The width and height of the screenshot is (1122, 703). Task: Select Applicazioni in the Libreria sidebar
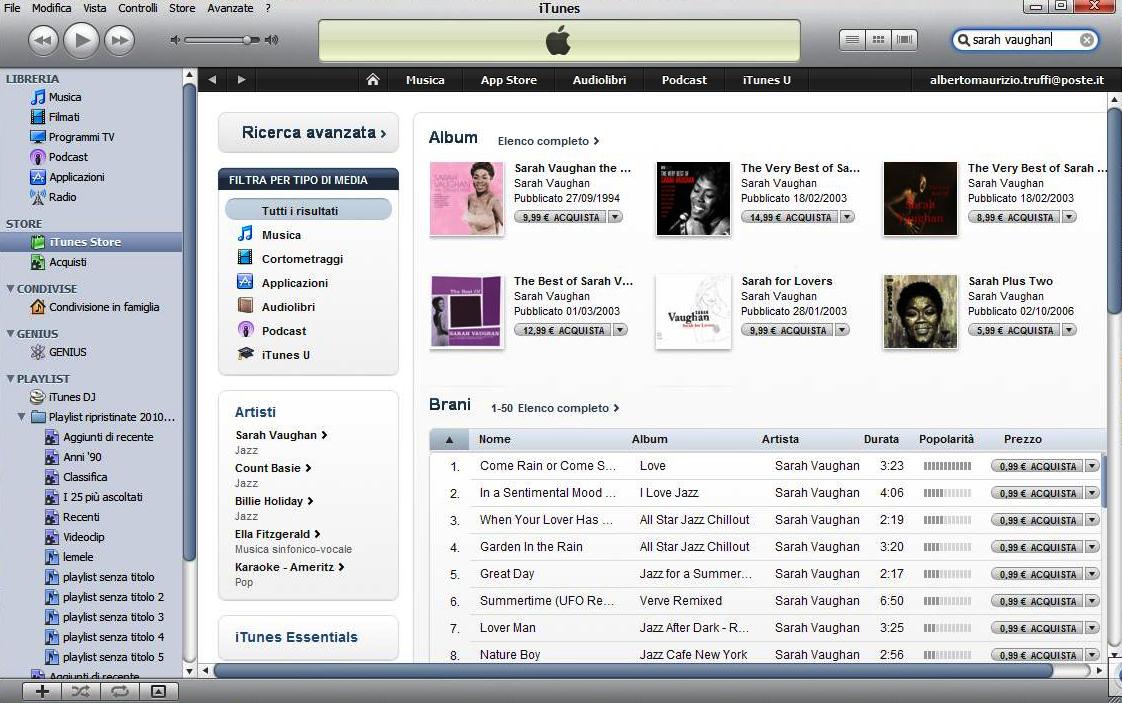click(x=68, y=177)
